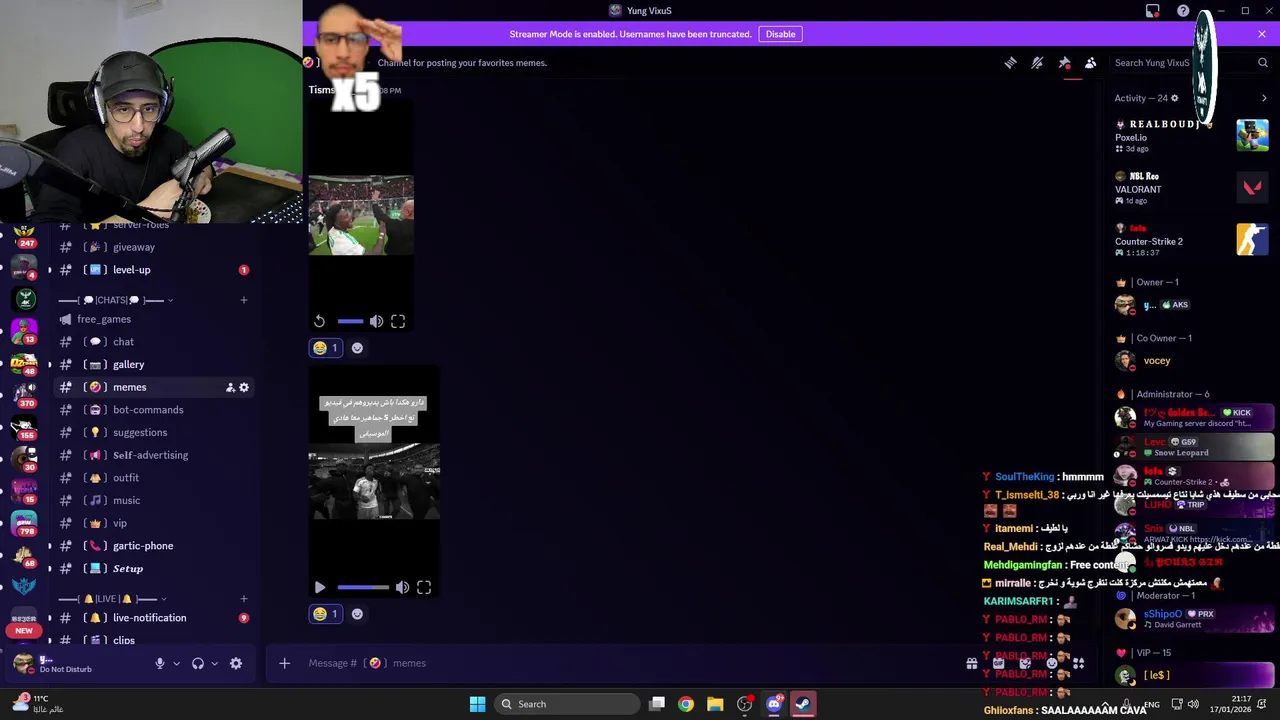Toggle laughing reaction under first video

click(x=326, y=348)
